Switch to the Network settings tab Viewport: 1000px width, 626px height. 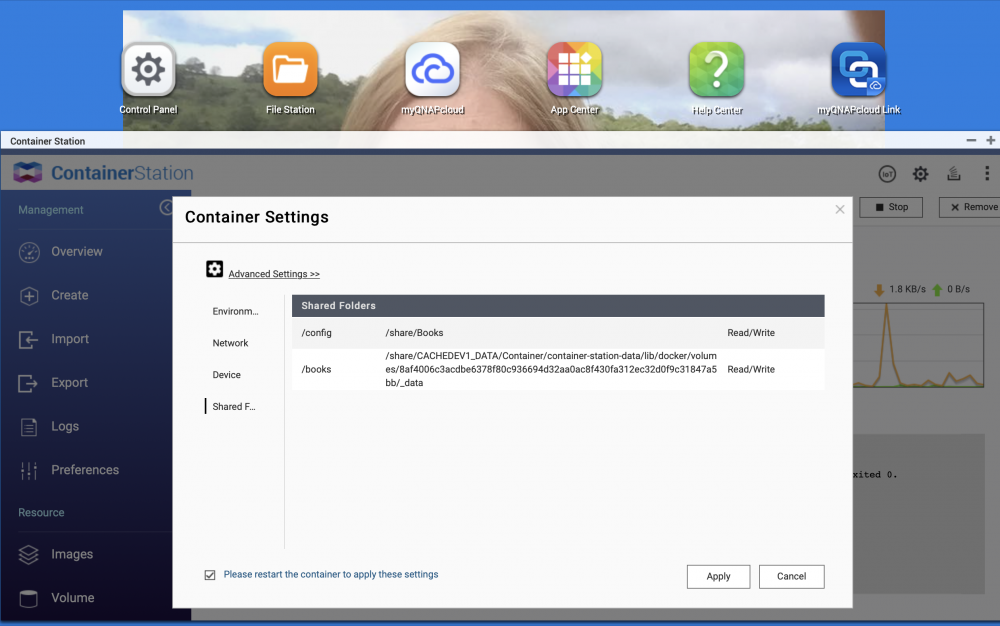tap(230, 343)
